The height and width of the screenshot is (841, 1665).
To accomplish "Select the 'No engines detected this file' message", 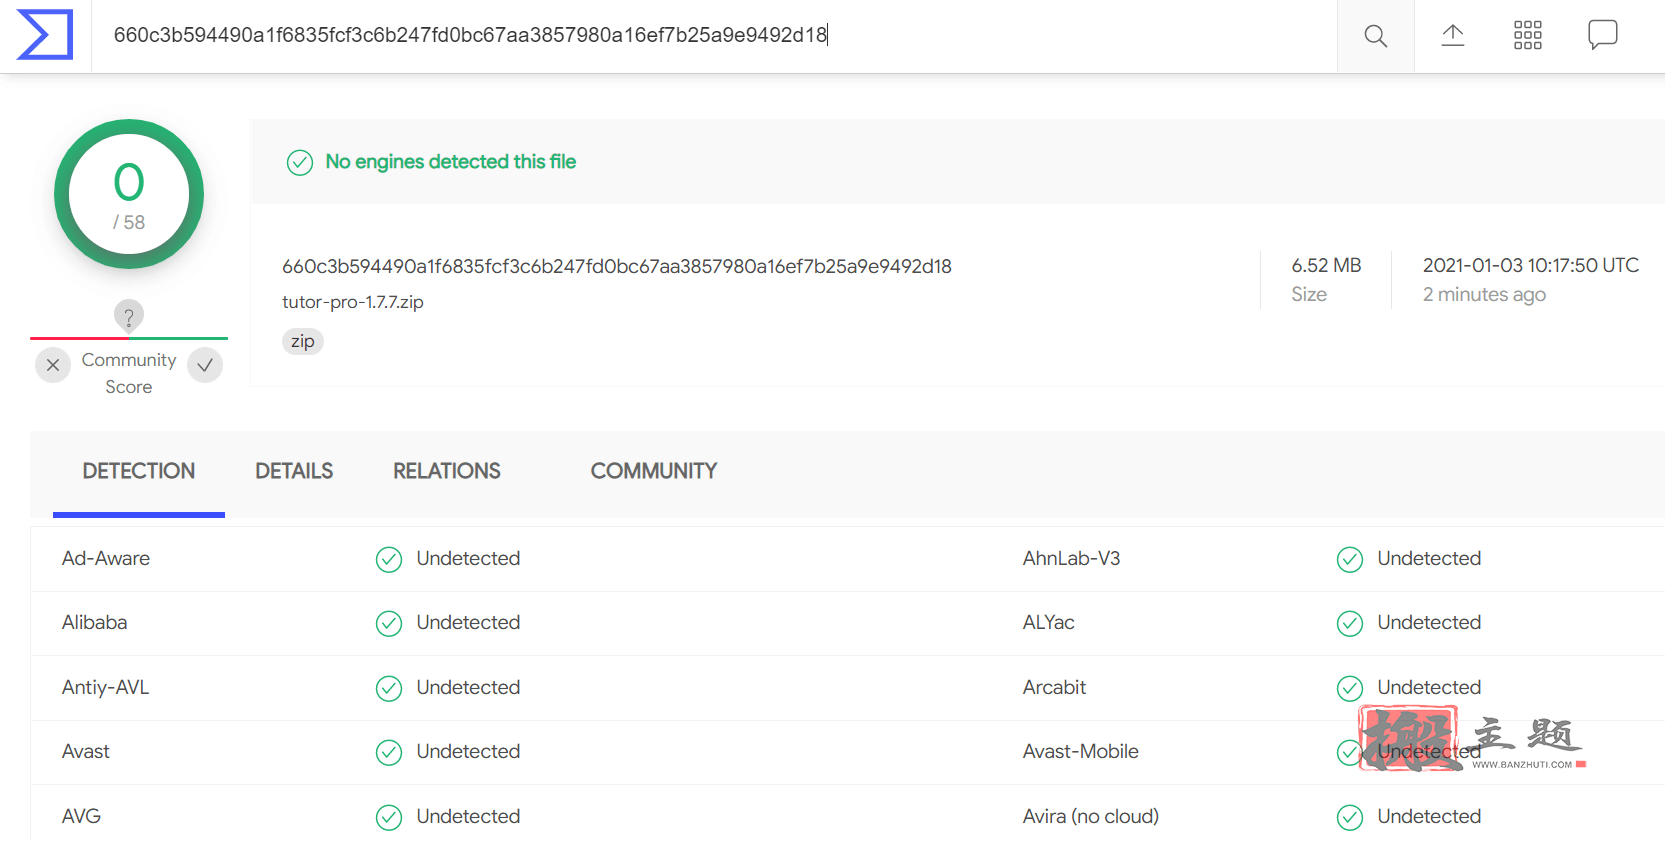I will point(451,161).
